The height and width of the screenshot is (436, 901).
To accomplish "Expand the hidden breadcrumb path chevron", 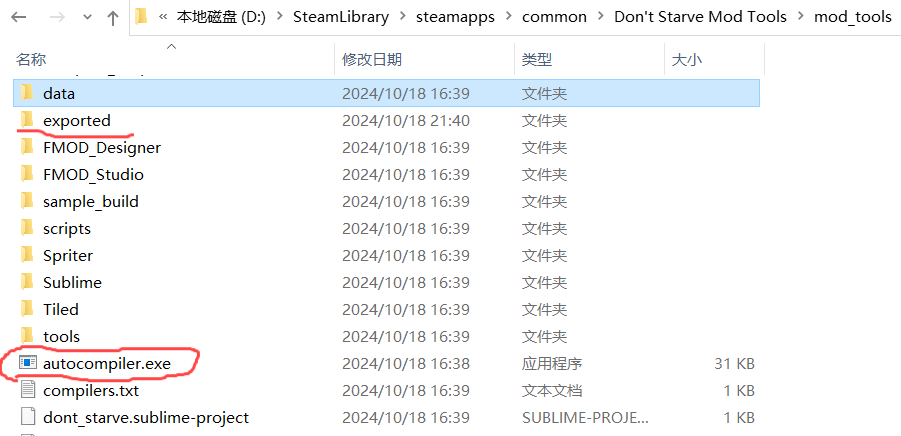I will (162, 17).
